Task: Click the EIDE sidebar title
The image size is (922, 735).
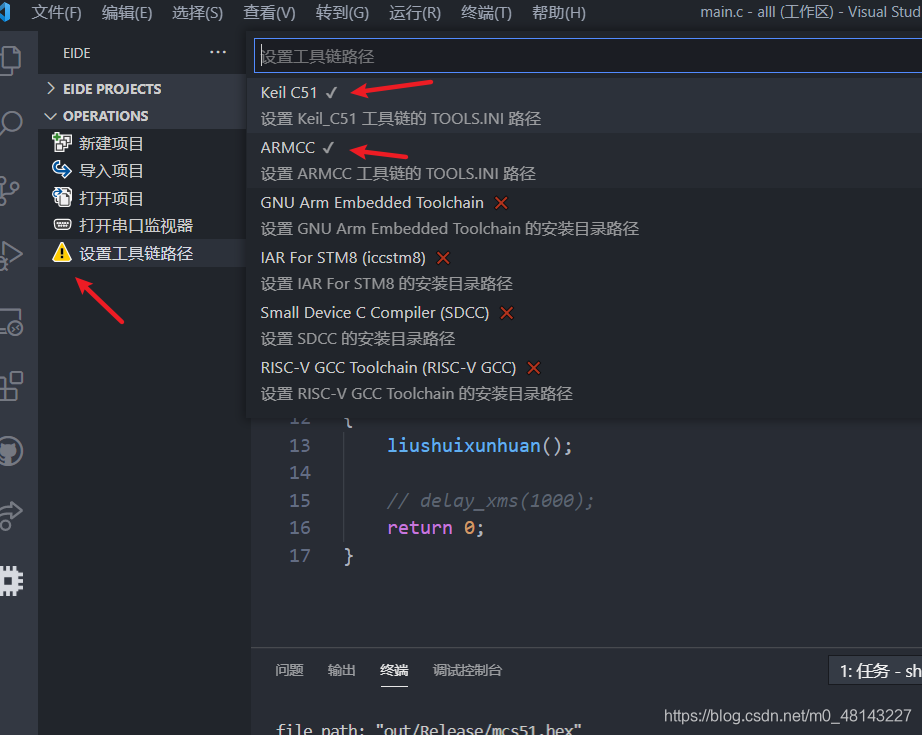Action: click(77, 53)
